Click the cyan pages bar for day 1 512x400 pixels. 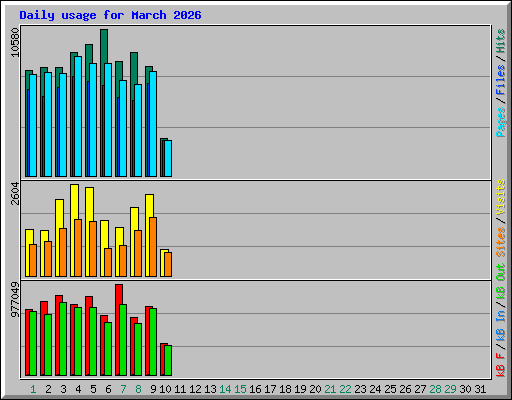click(x=33, y=125)
